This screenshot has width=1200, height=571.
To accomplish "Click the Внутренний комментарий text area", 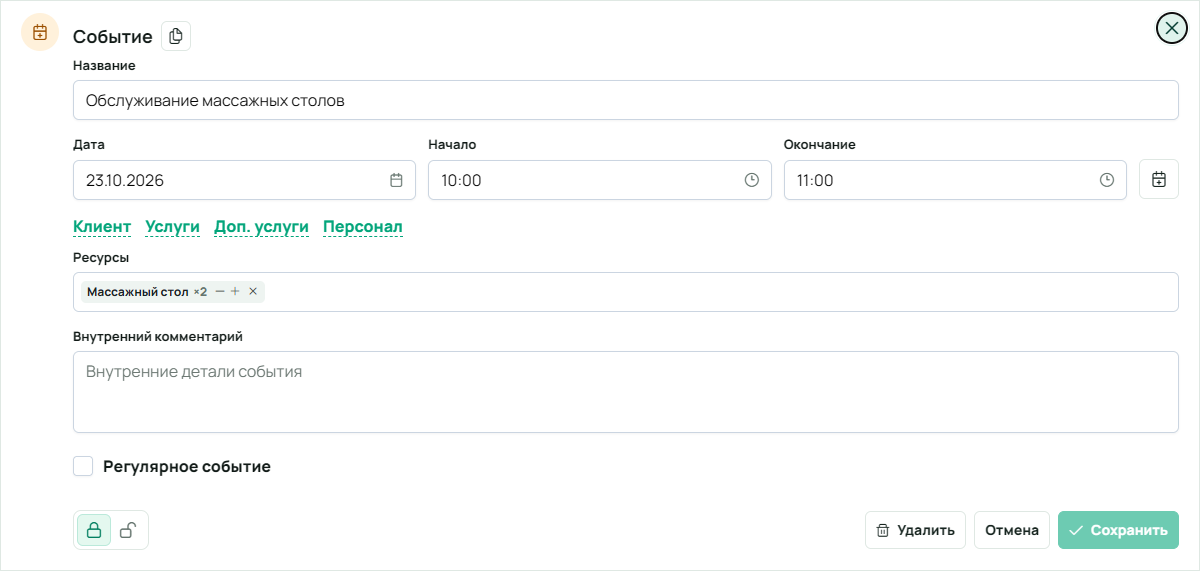I will 626,392.
